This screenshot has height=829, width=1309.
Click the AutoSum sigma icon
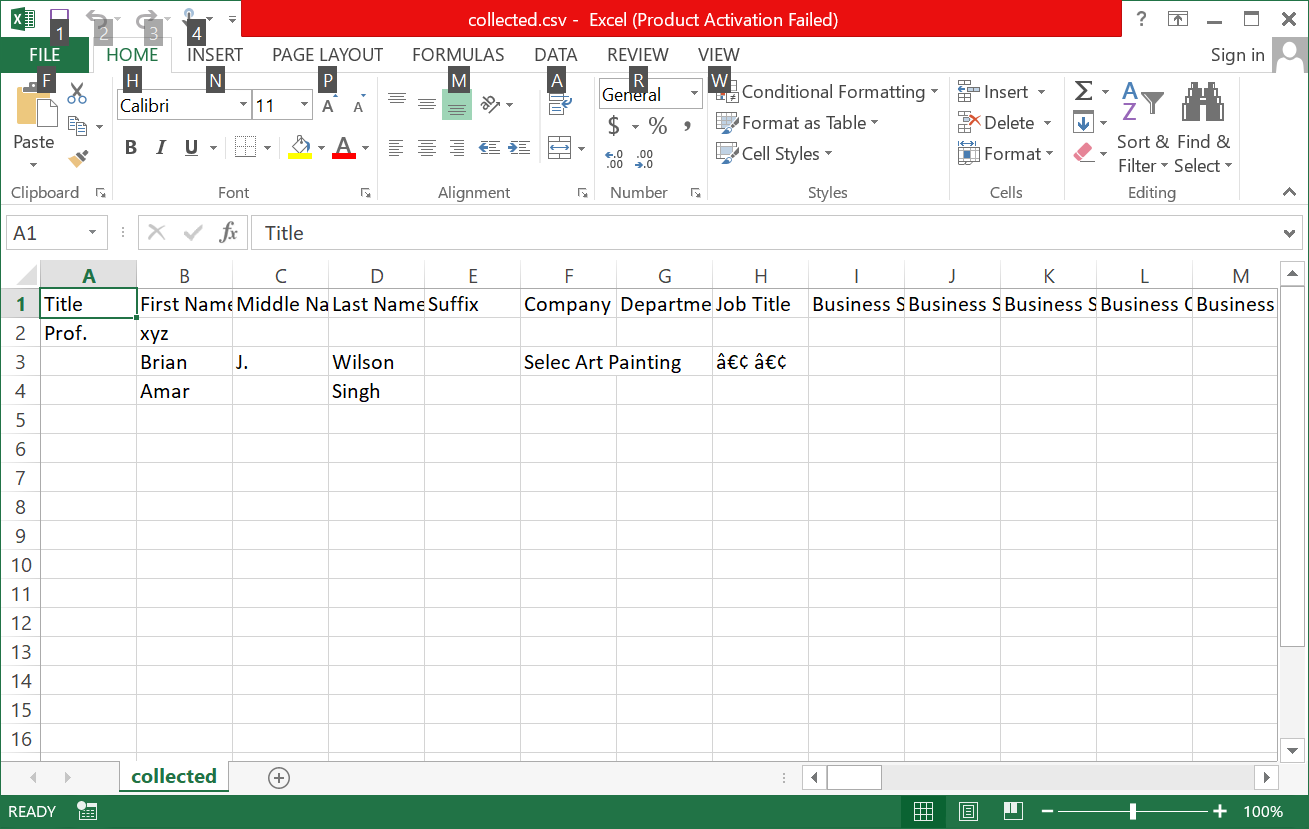(1083, 91)
